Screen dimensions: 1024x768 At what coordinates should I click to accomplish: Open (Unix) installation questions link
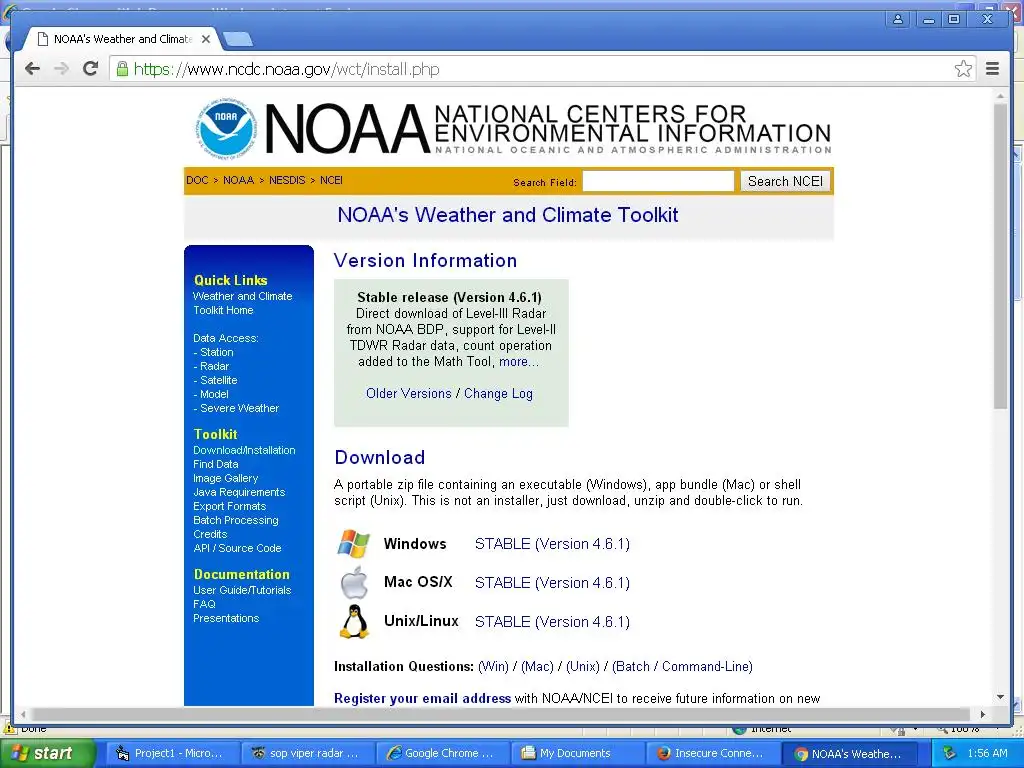(583, 667)
